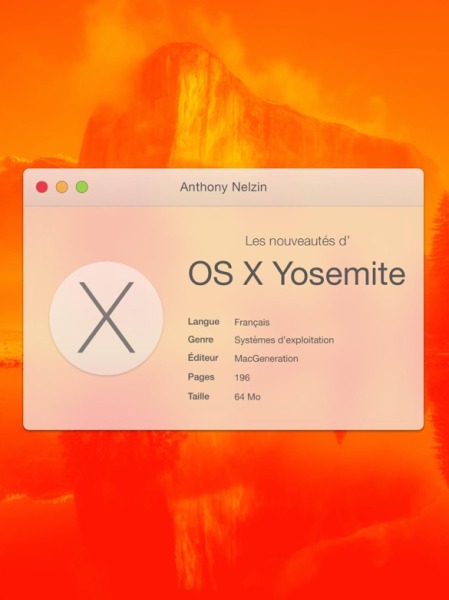
Task: Open the MacGeneration publisher link
Action: coord(266,359)
